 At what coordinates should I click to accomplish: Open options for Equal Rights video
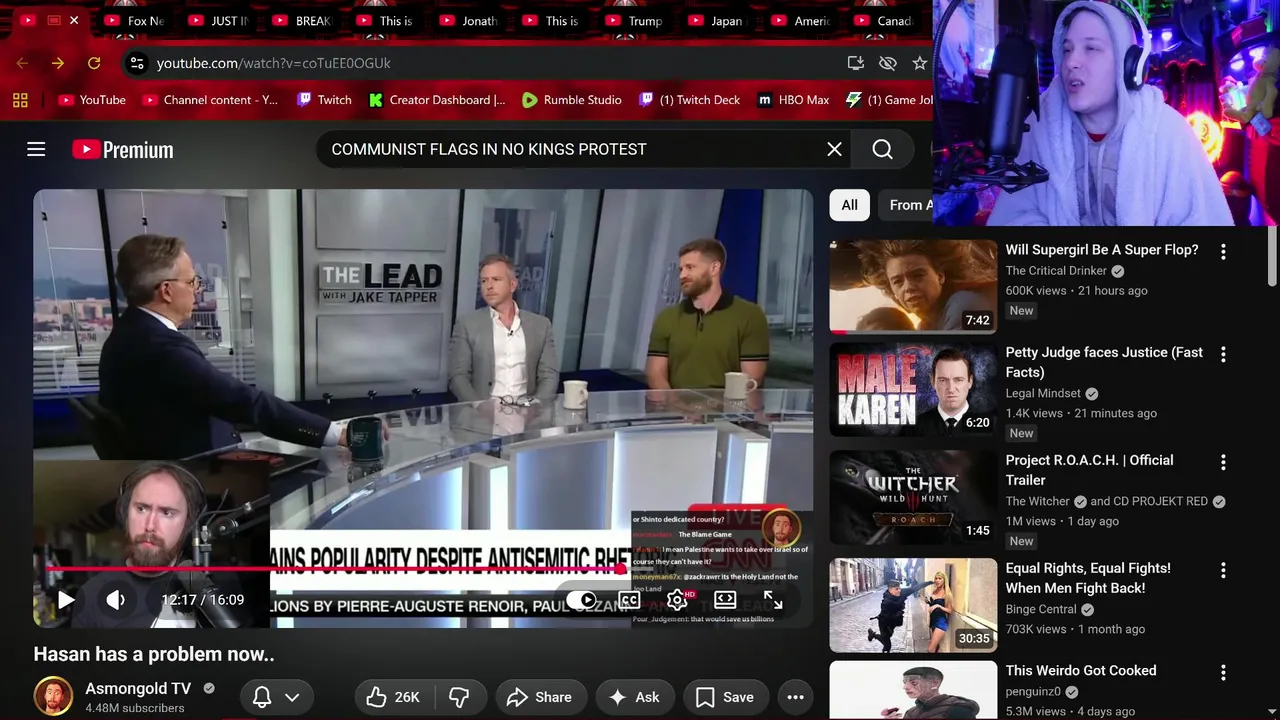point(1223,571)
